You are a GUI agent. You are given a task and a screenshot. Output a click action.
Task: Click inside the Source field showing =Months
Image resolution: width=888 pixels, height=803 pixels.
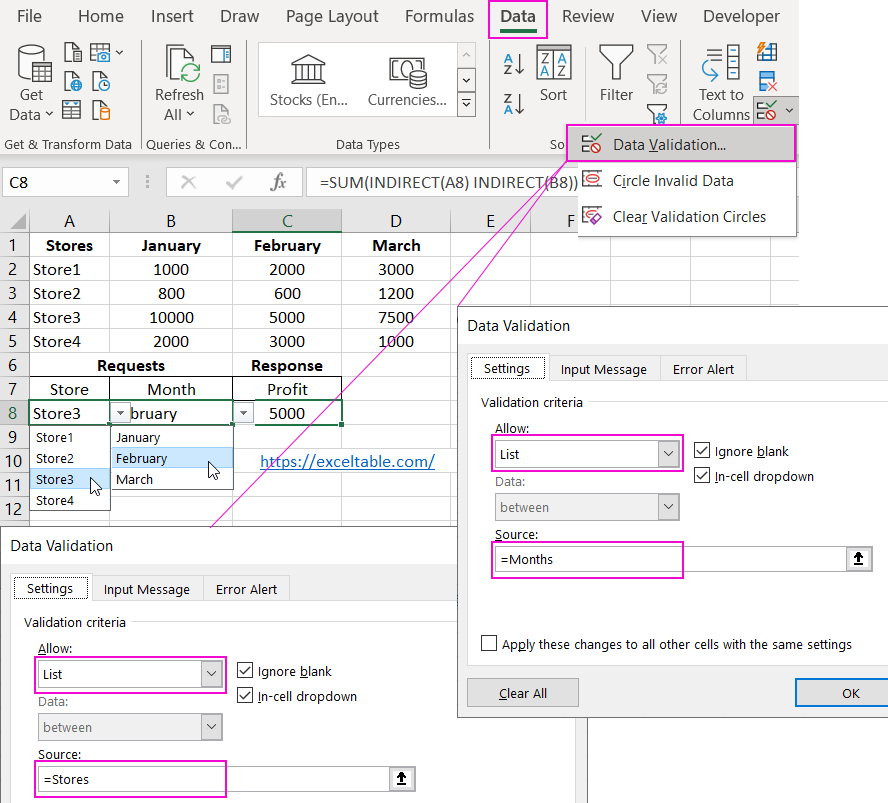pos(587,559)
